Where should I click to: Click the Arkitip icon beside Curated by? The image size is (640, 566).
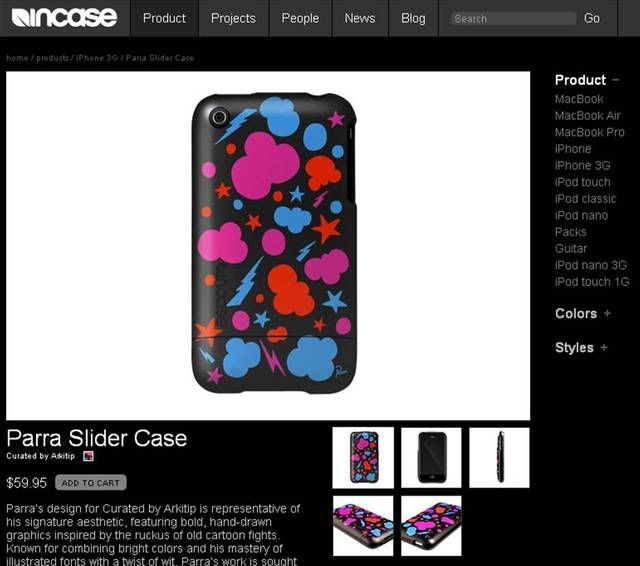click(x=88, y=456)
